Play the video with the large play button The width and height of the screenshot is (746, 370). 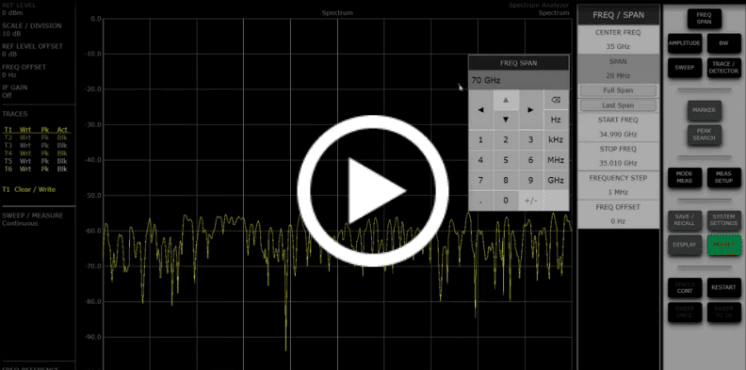[373, 190]
